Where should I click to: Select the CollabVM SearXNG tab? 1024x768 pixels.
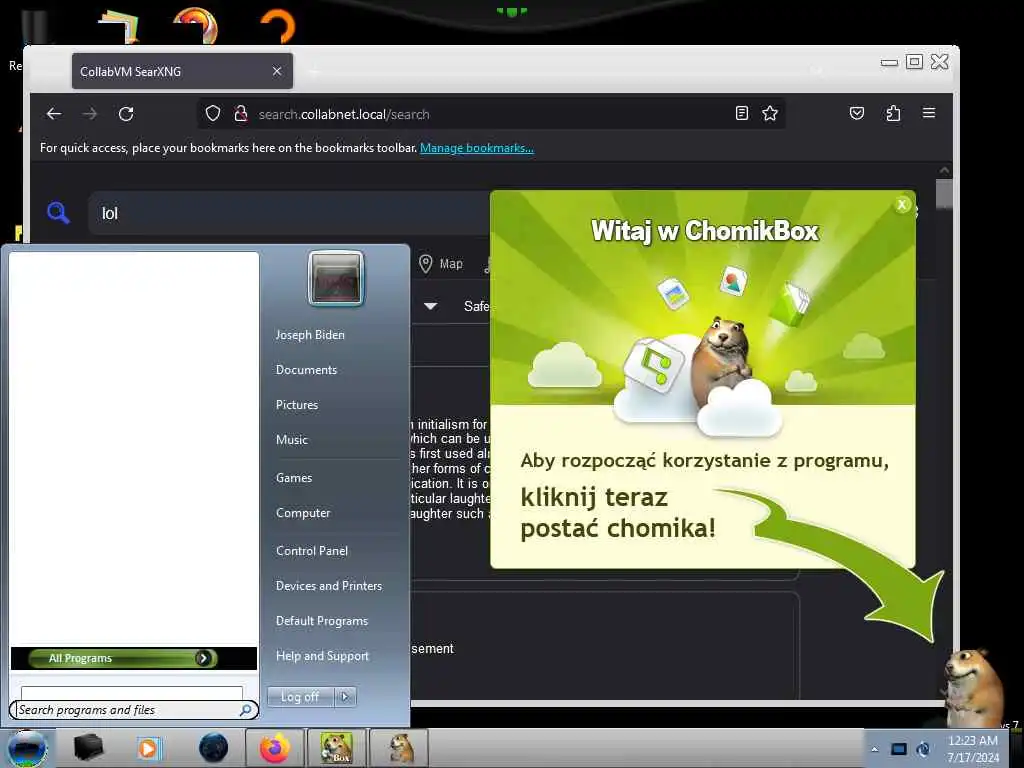(x=182, y=71)
